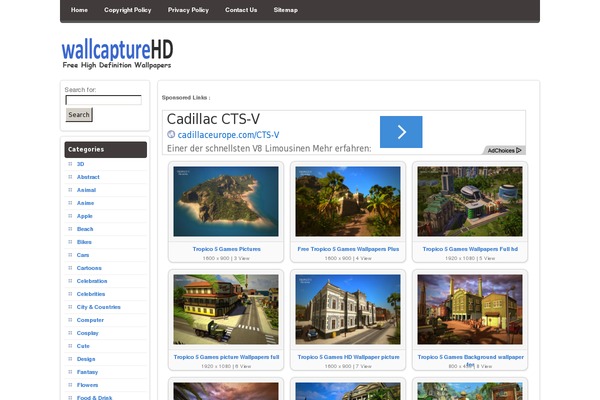This screenshot has height=400, width=600.
Task: Click the Sponsored Links label
Action: click(186, 98)
